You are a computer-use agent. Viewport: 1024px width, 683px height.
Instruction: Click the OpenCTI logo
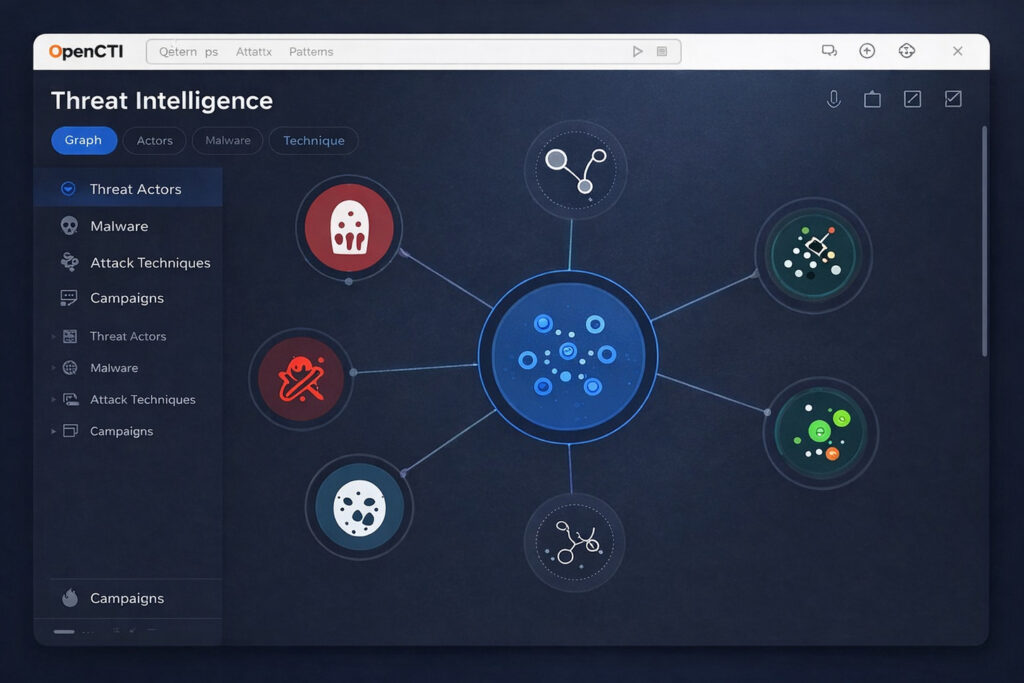click(x=89, y=51)
